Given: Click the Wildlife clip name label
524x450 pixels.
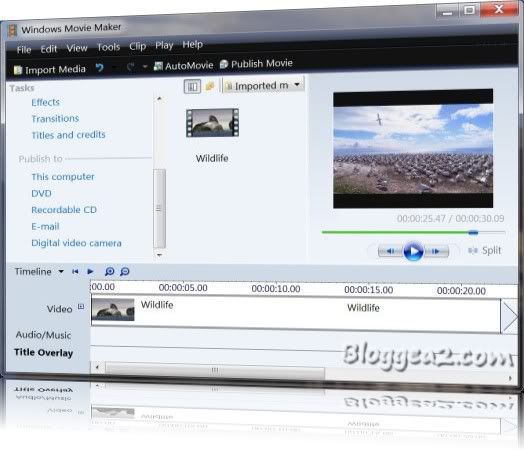Looking at the screenshot, I should pos(212,158).
